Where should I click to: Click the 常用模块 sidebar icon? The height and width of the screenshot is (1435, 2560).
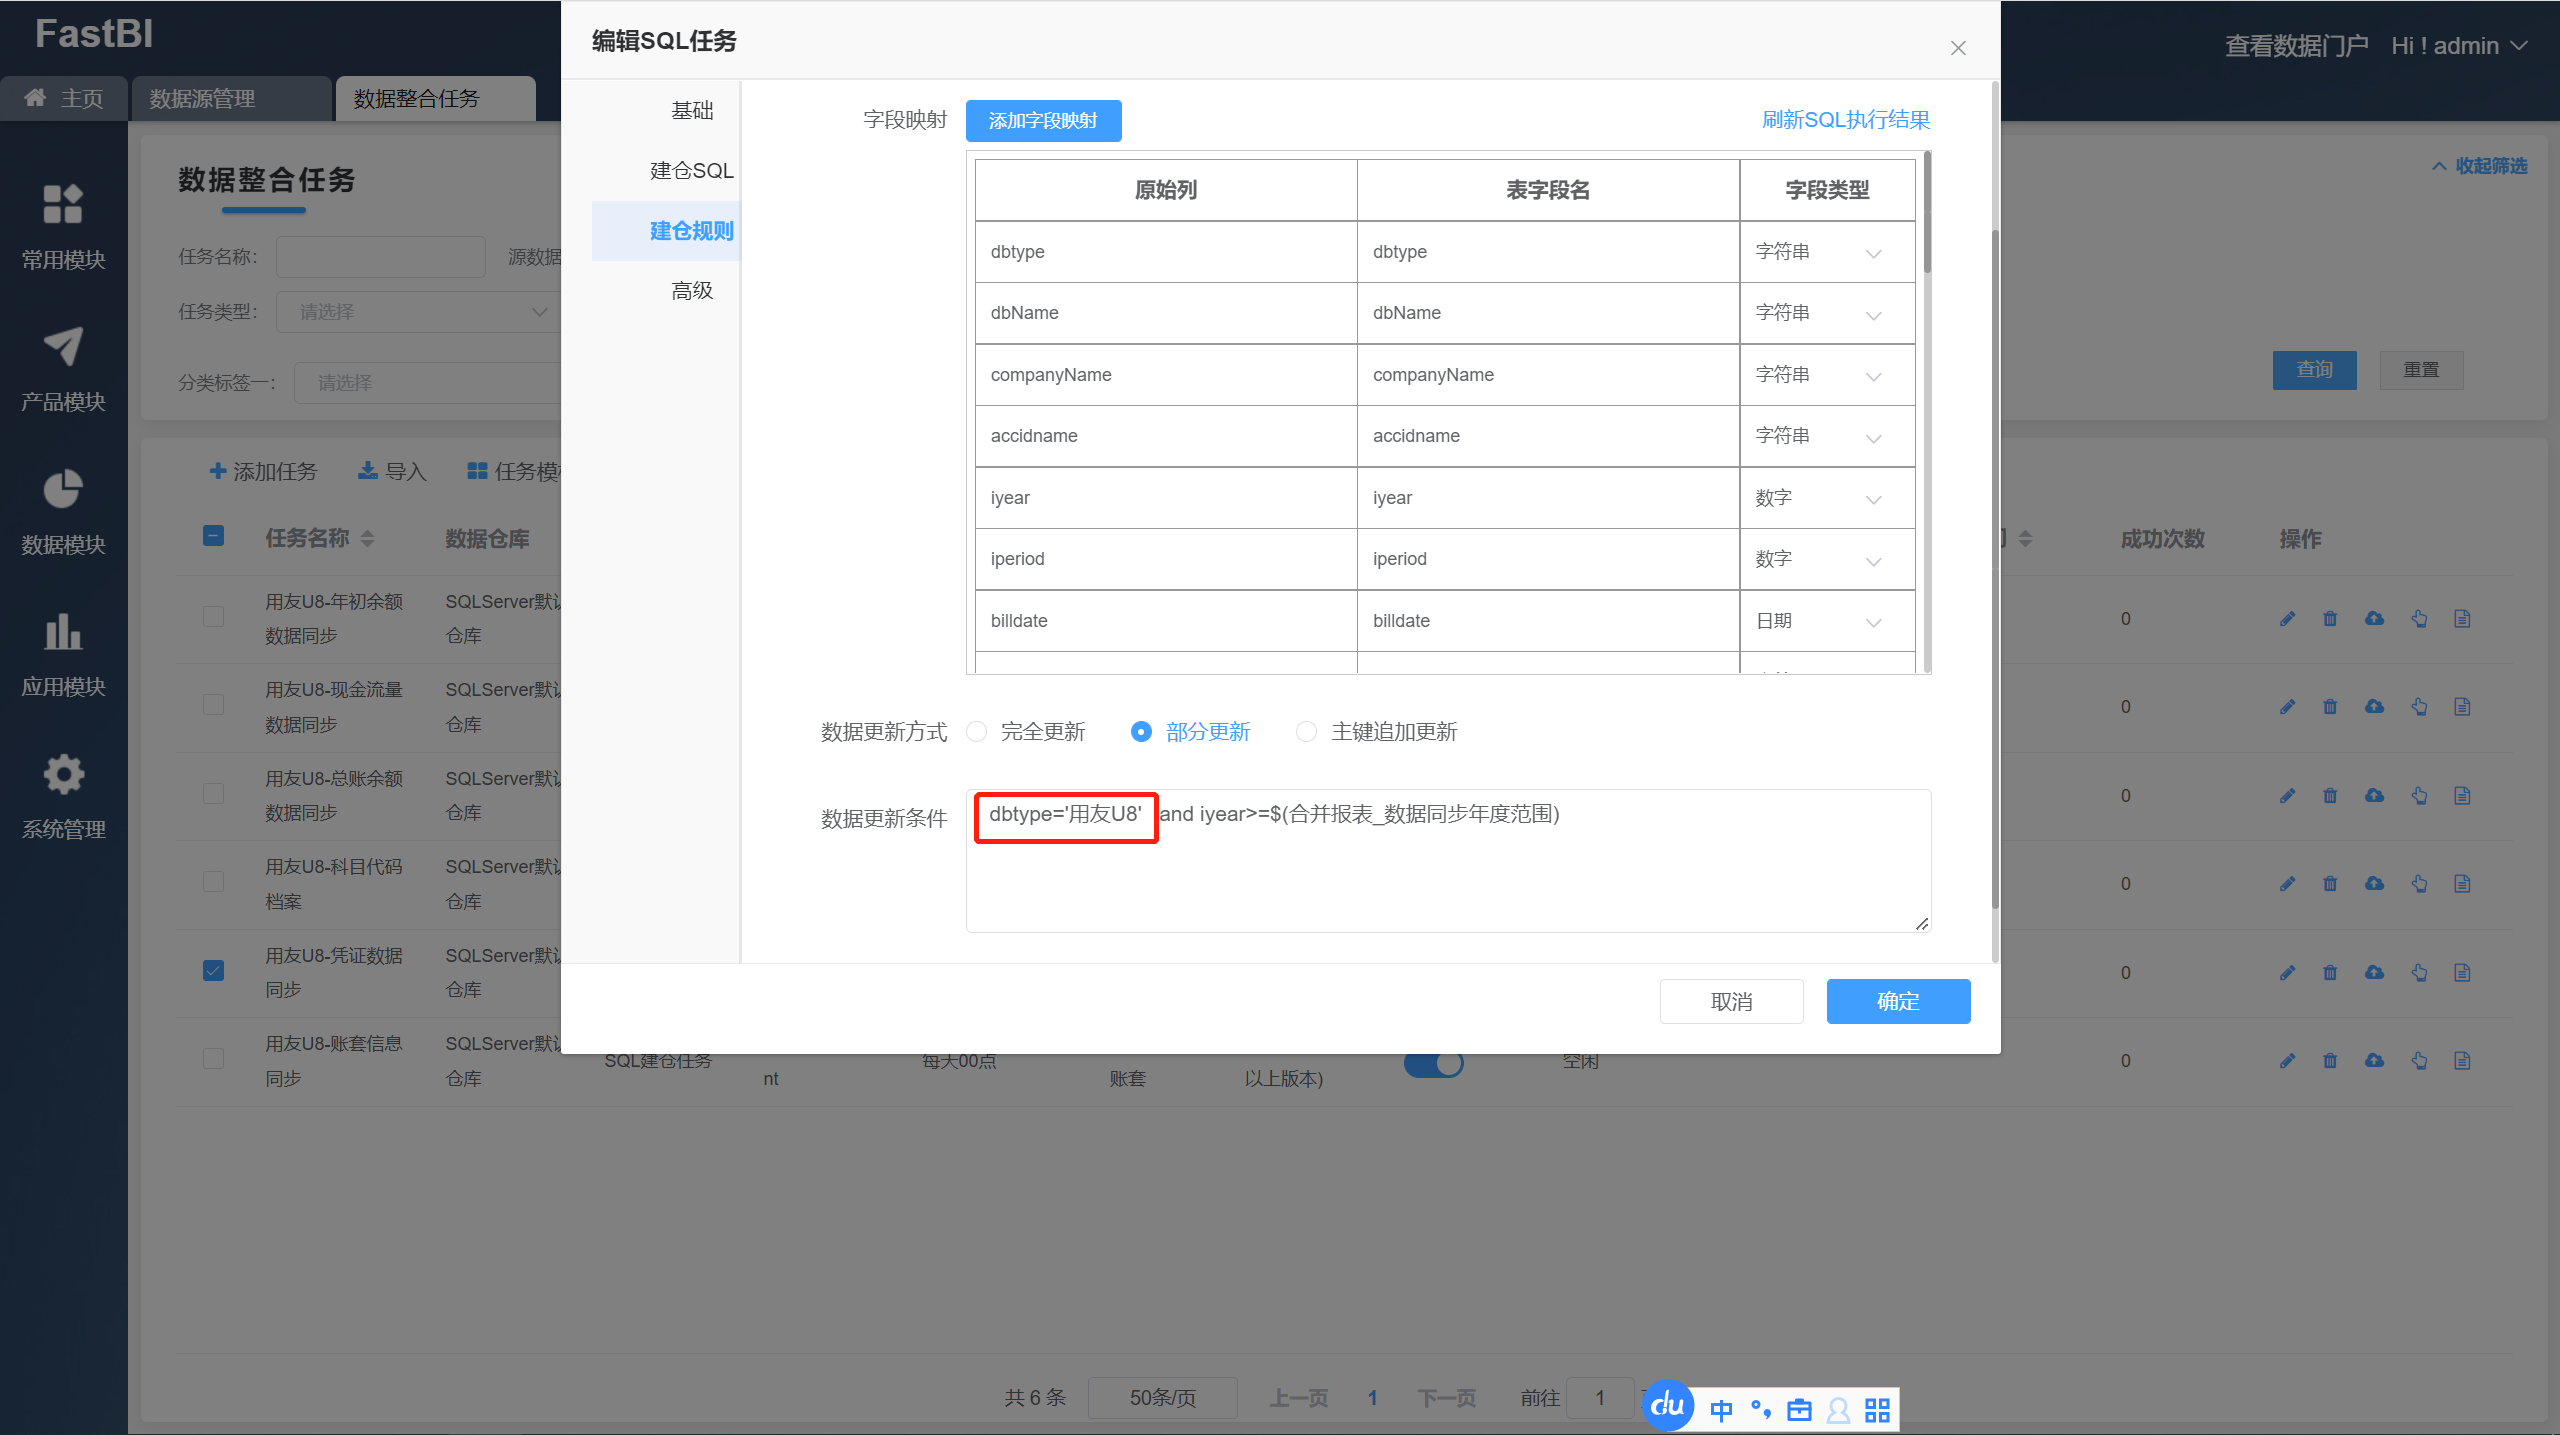63,204
